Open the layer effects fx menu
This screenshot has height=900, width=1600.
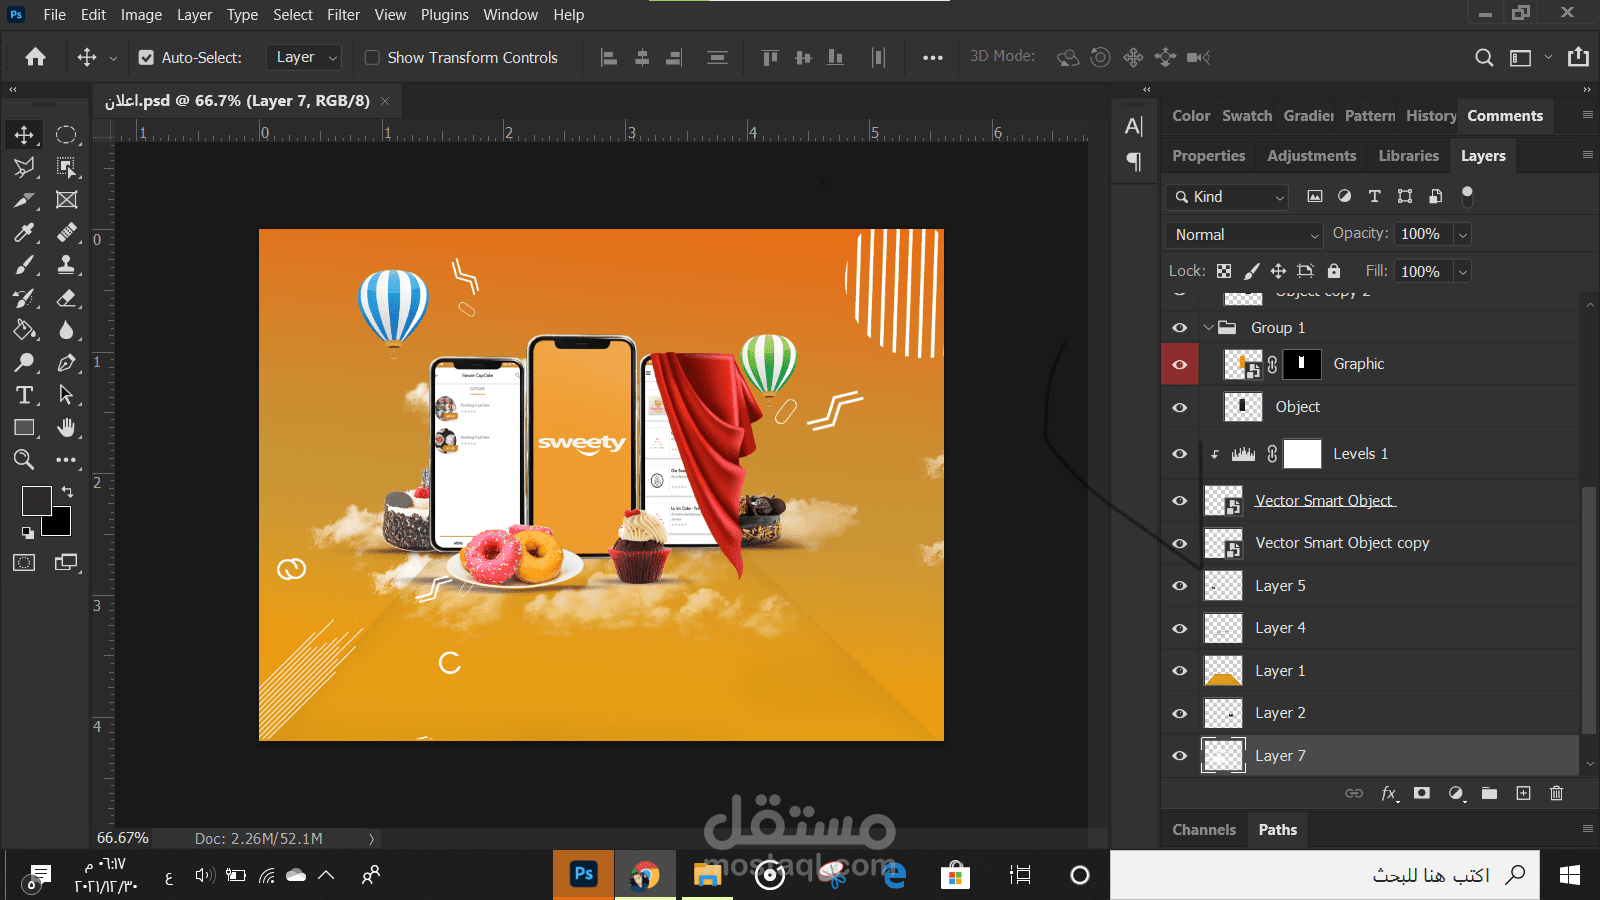tap(1388, 793)
